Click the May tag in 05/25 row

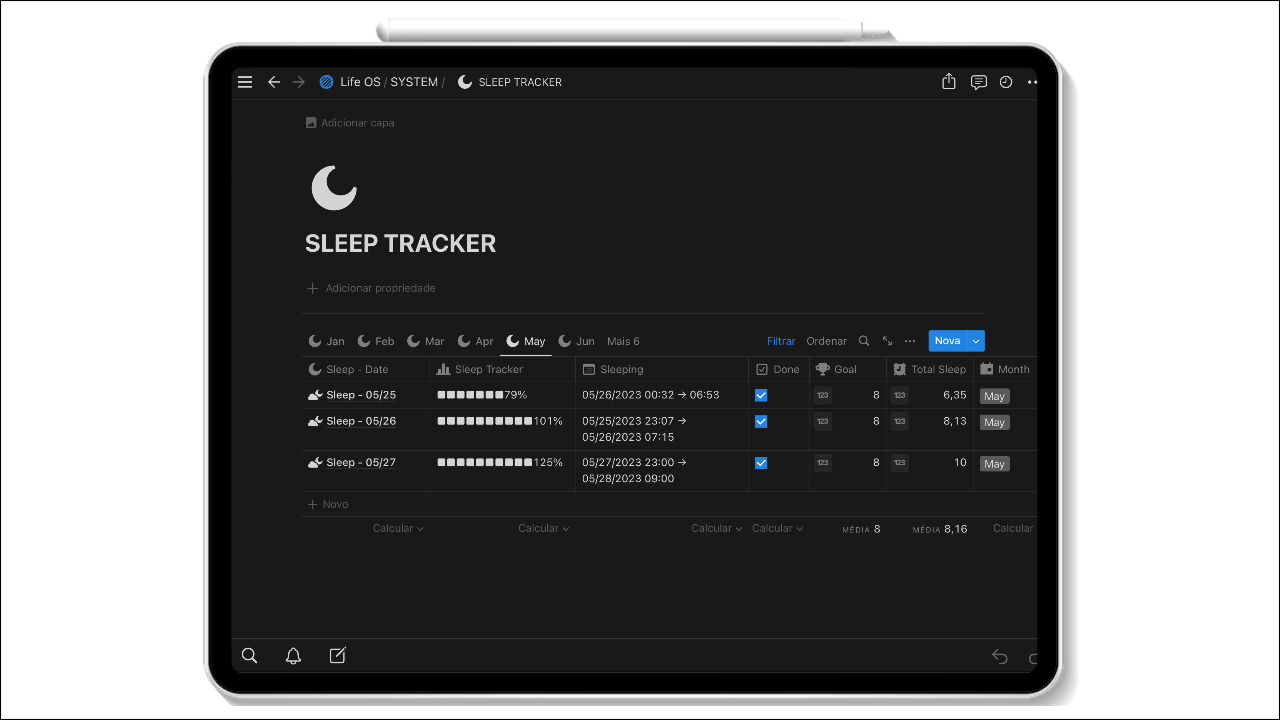(994, 396)
